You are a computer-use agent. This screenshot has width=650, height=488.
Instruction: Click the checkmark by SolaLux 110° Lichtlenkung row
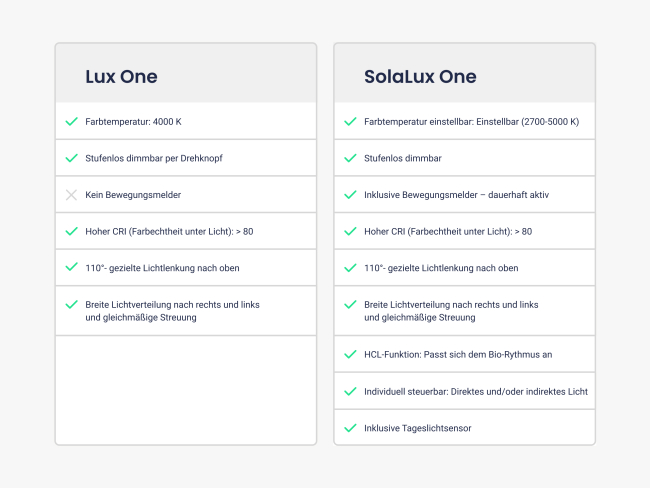coord(350,267)
